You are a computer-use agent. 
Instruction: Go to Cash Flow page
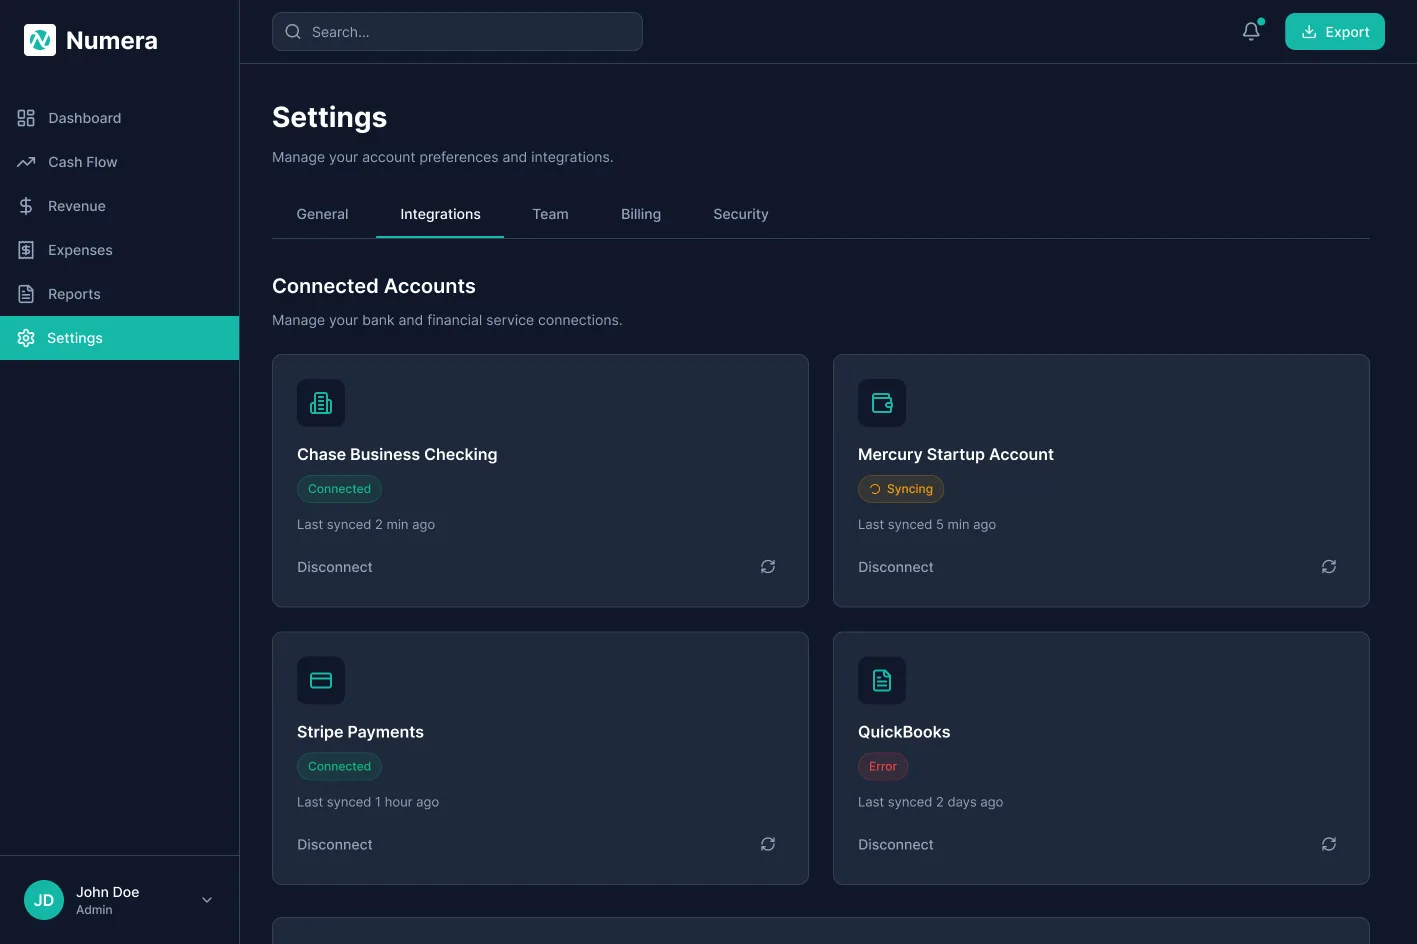(120, 162)
